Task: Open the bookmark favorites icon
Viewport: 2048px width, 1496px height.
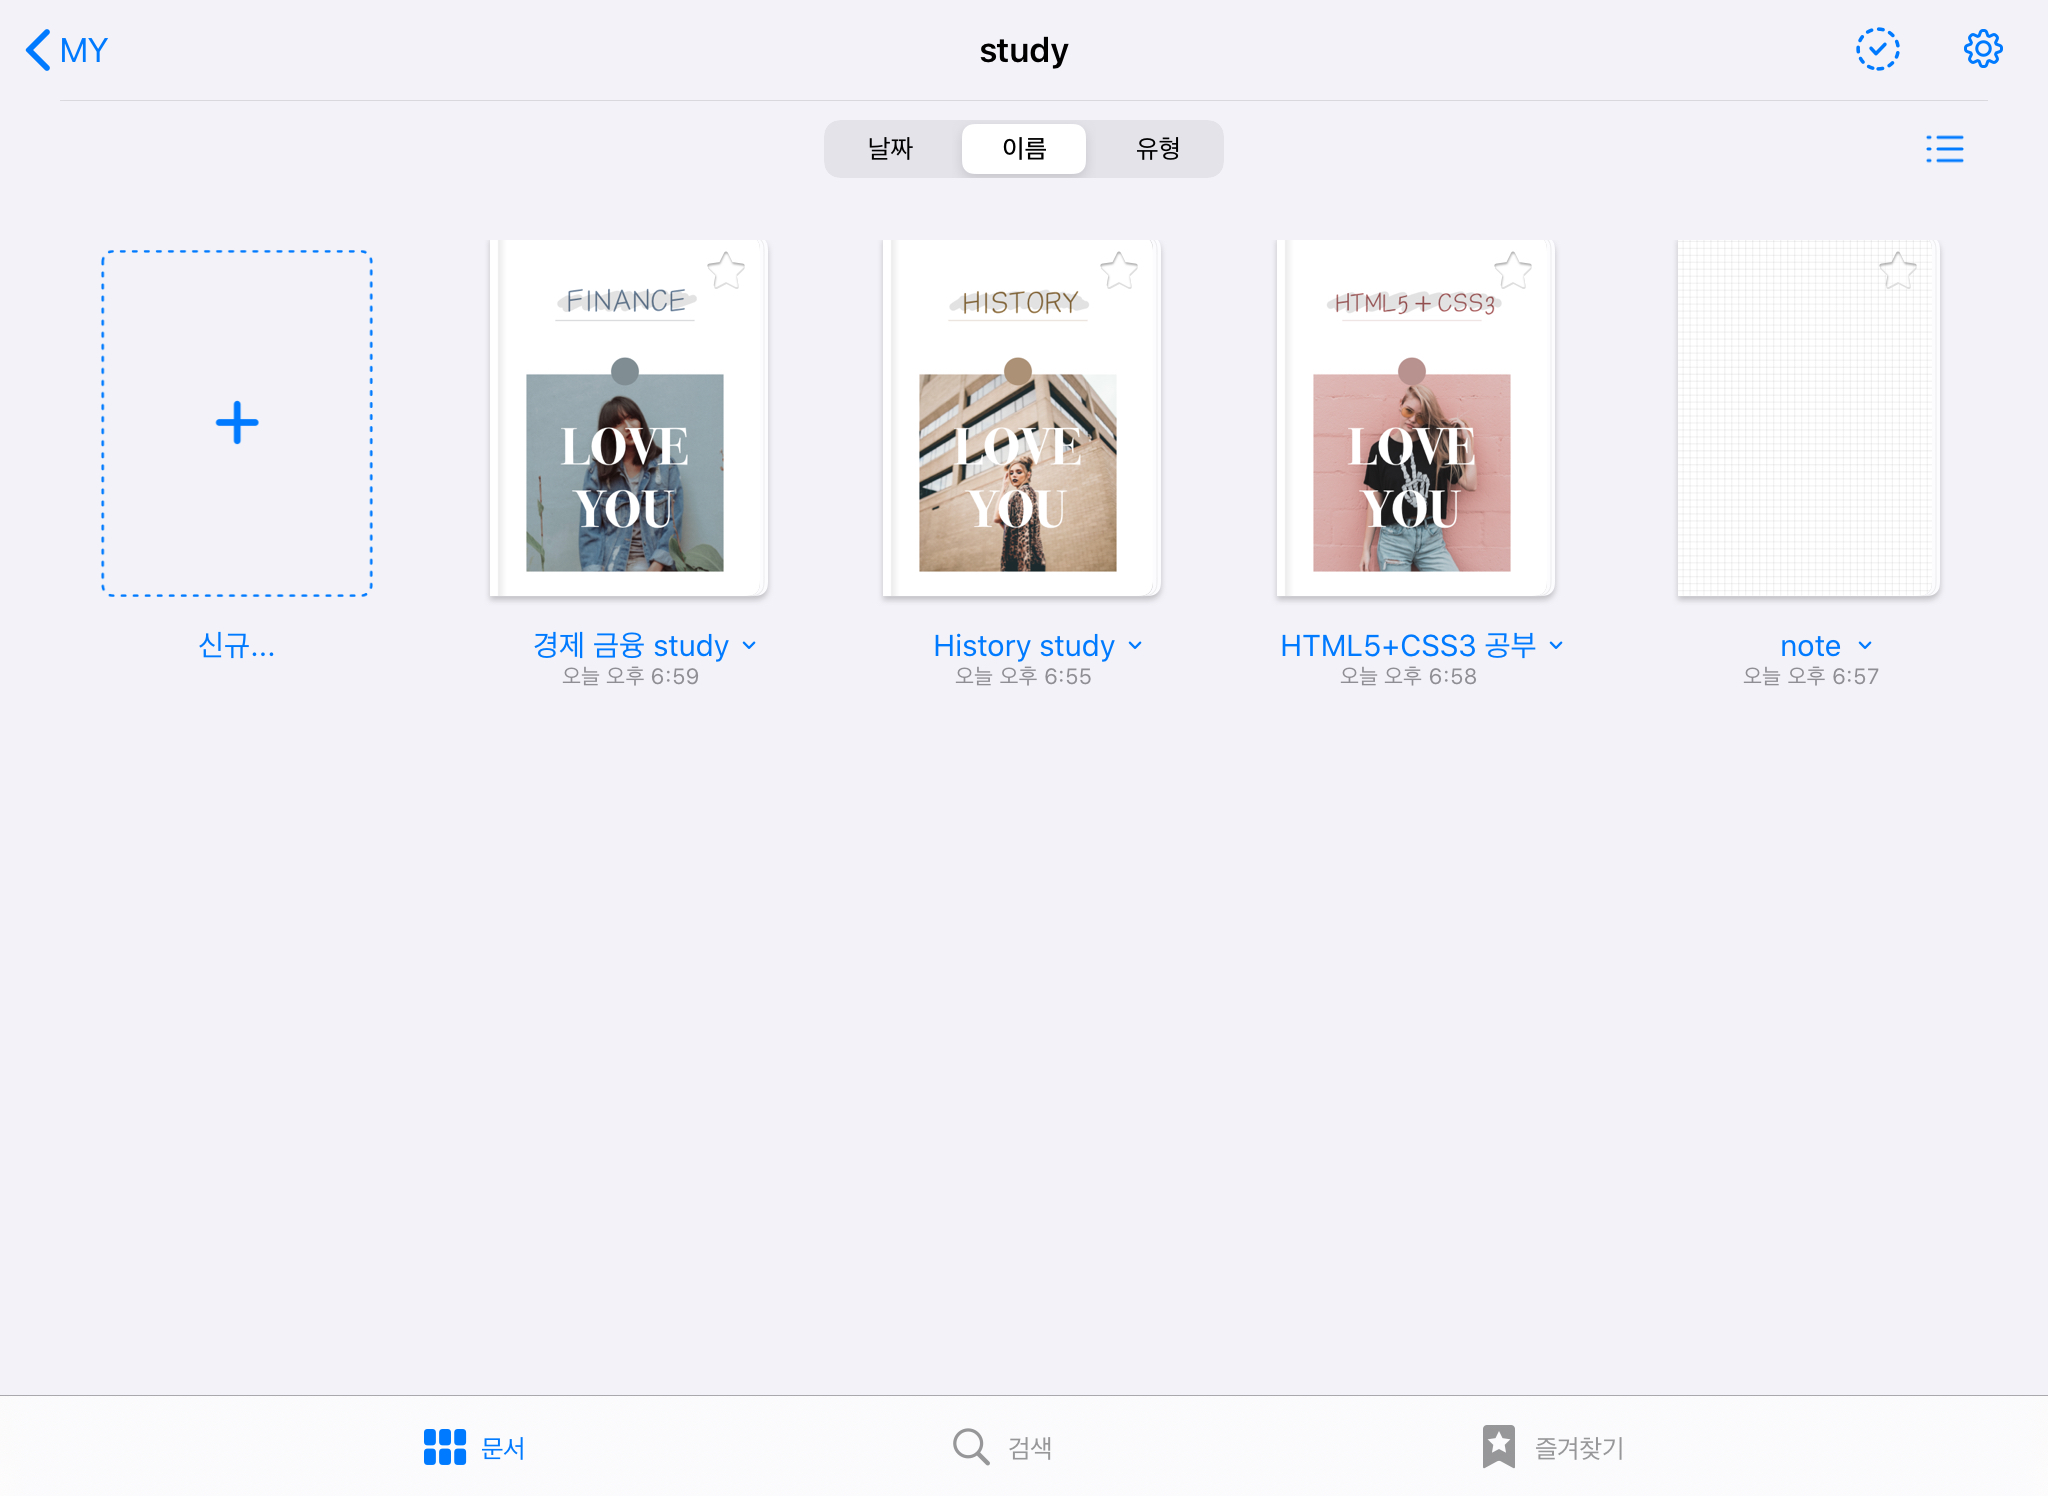Action: point(1498,1446)
